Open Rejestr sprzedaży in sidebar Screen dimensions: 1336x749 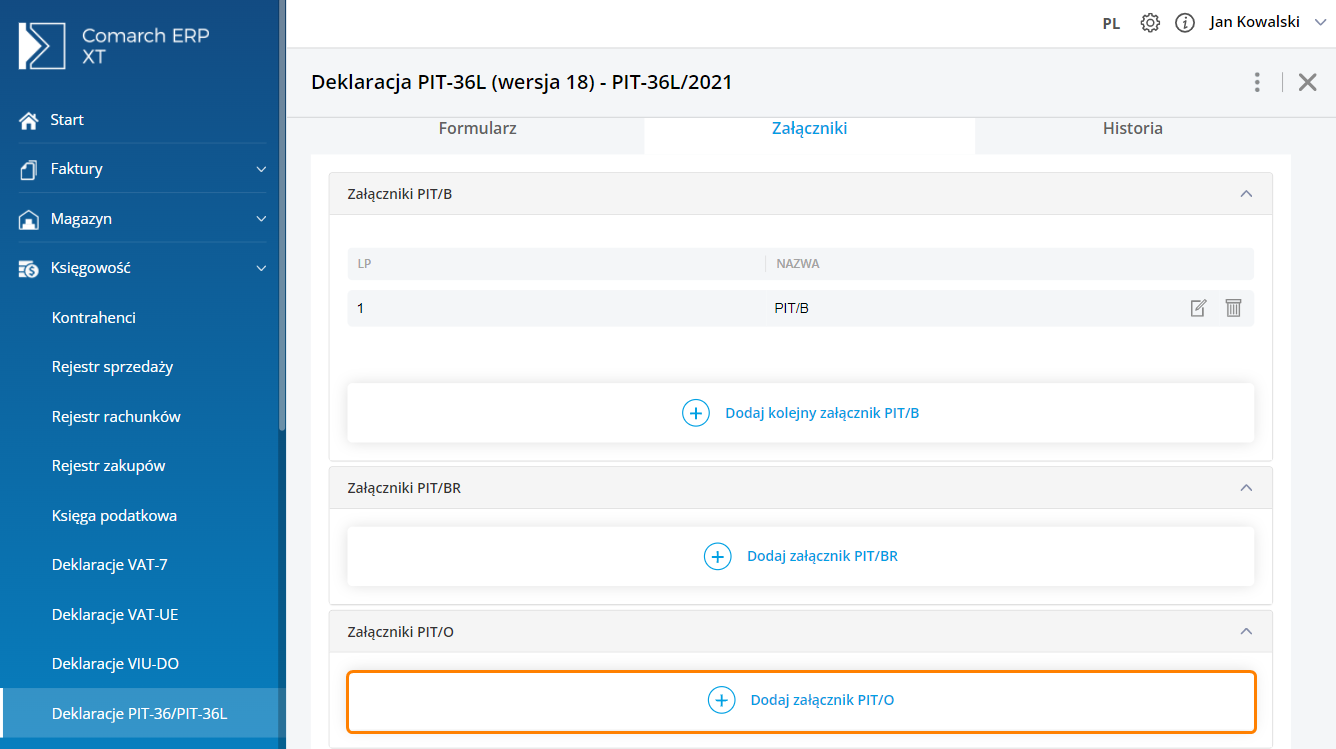112,367
